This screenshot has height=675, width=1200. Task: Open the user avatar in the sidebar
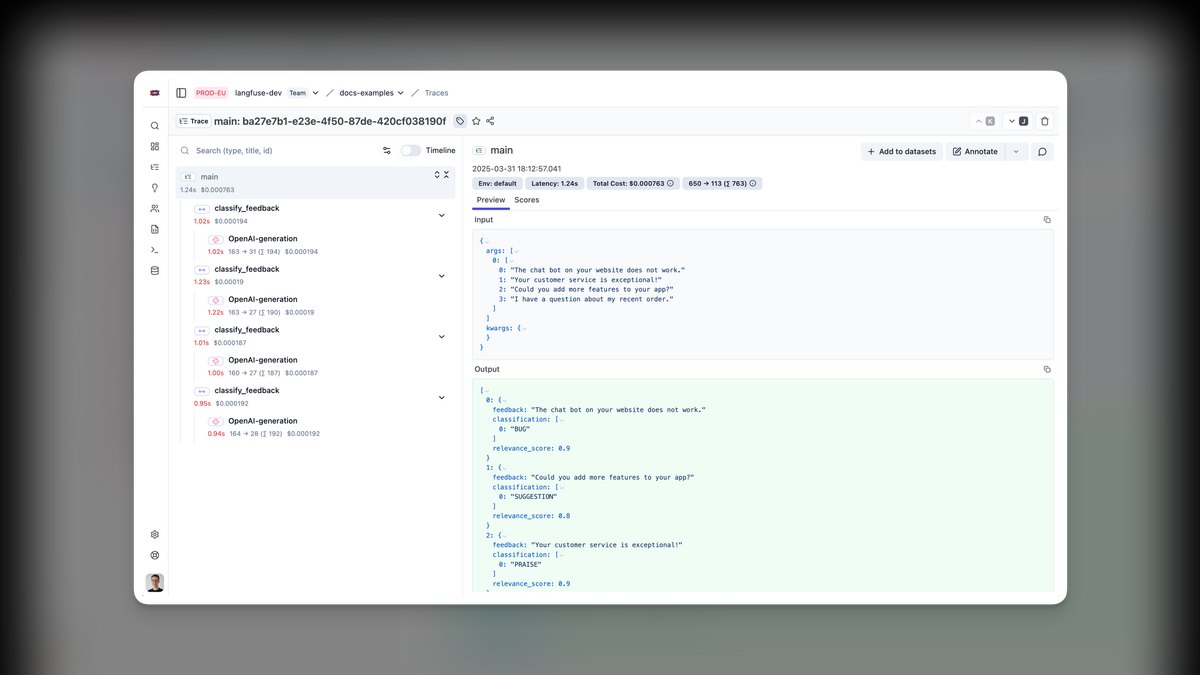[155, 583]
